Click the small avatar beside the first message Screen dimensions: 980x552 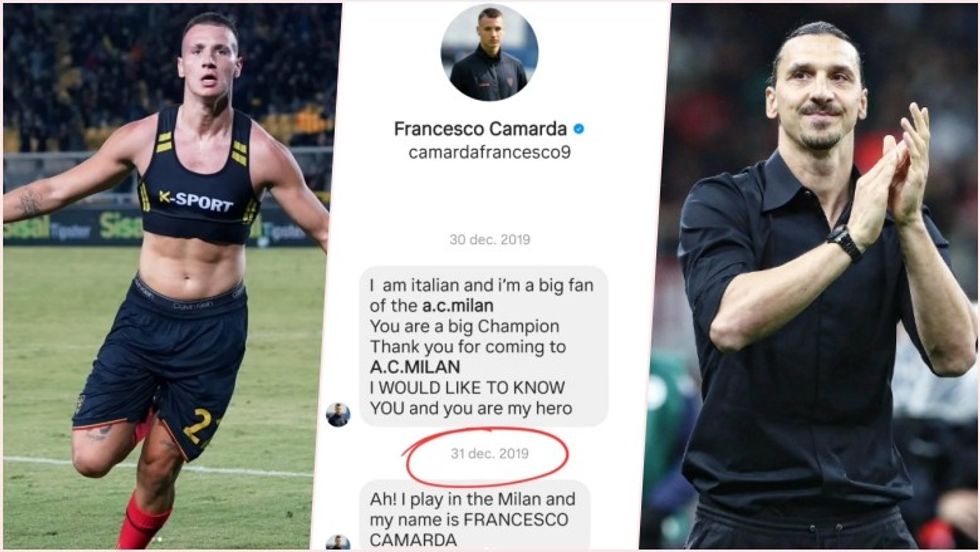point(338,414)
